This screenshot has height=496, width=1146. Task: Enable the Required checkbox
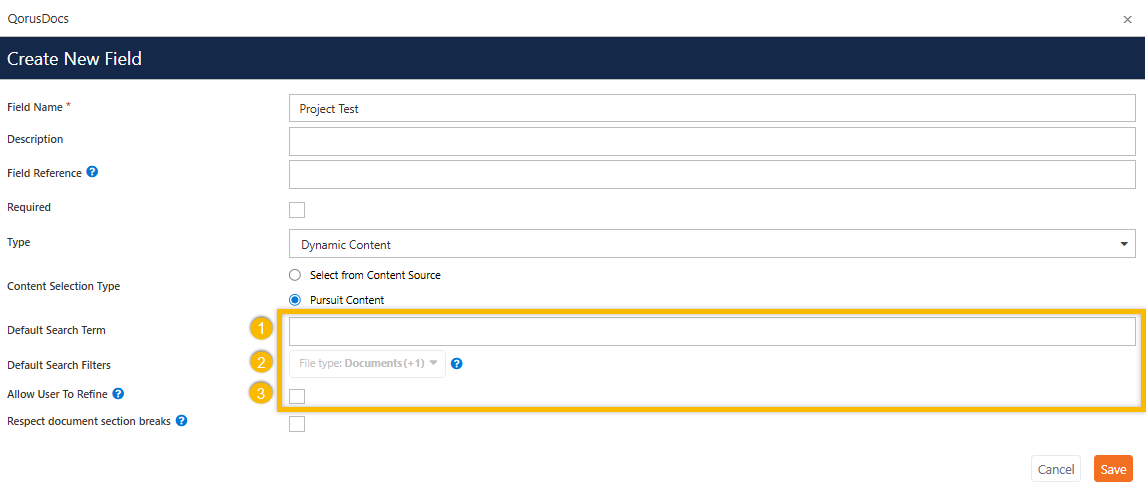pos(297,210)
